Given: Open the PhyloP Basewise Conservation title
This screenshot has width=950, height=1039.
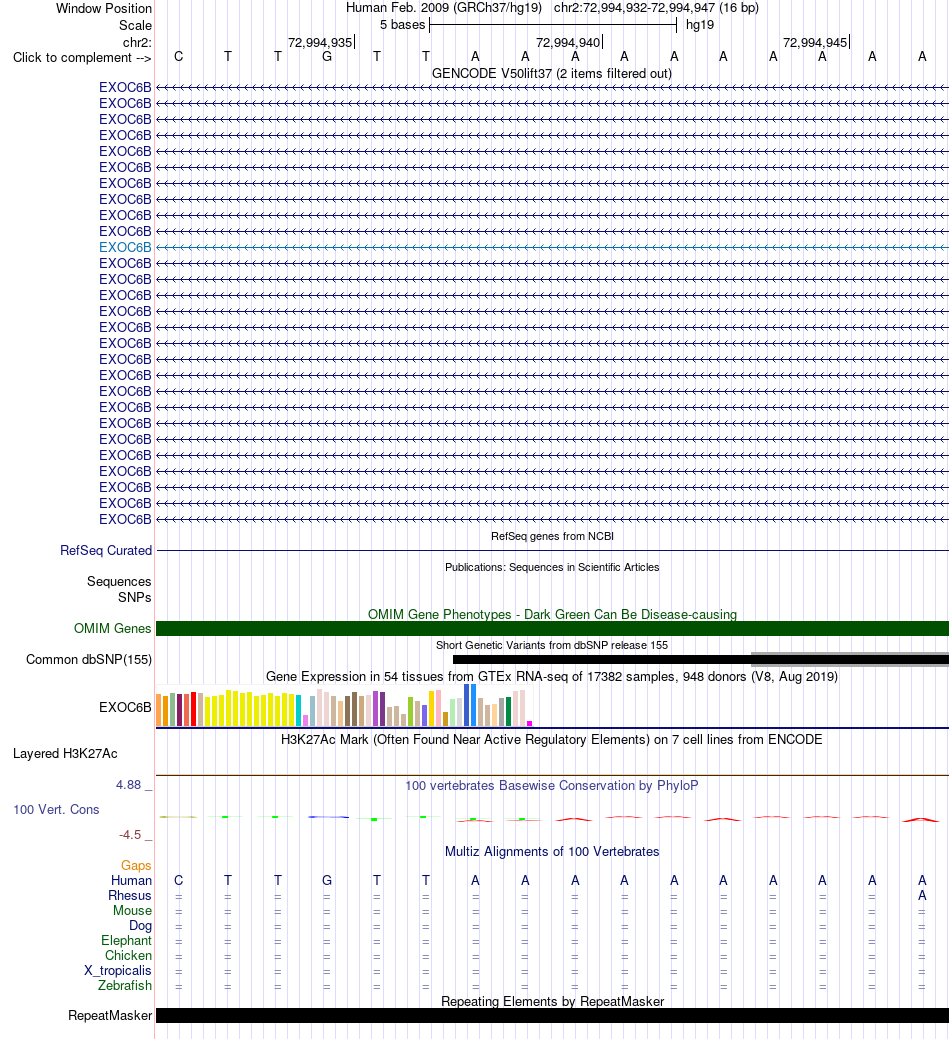Looking at the screenshot, I should 552,786.
